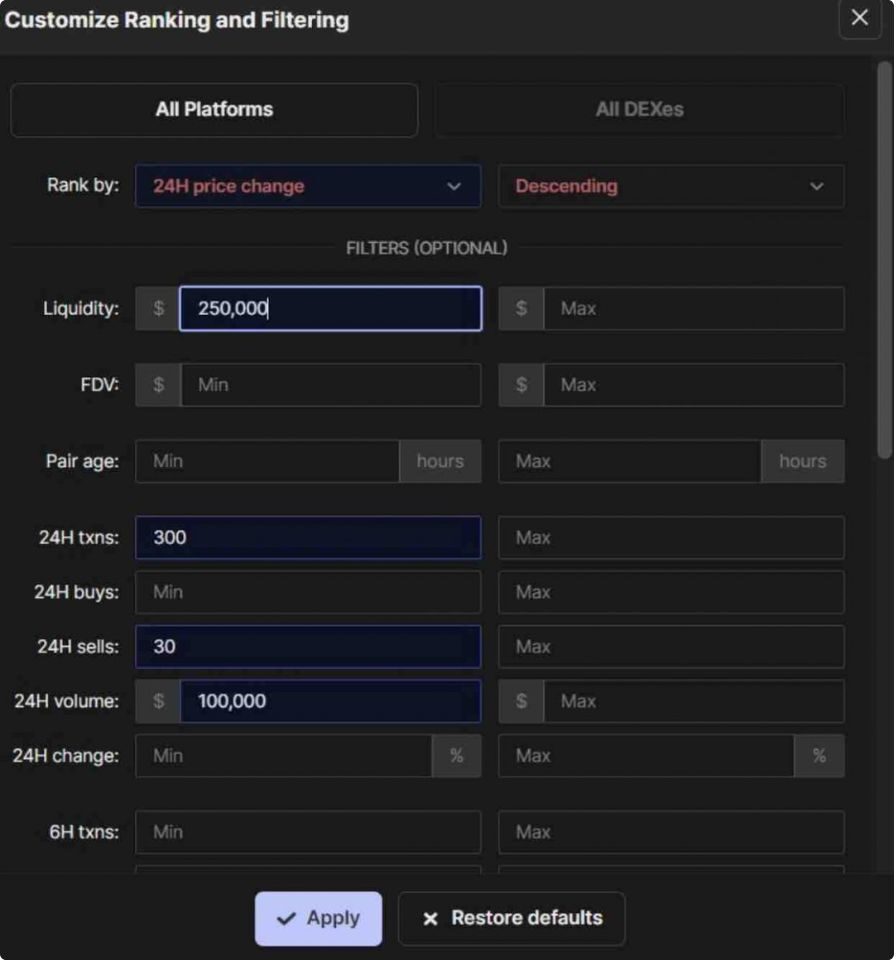The image size is (896, 960).
Task: Close the Customize Ranking and Filtering dialog
Action: 859,18
